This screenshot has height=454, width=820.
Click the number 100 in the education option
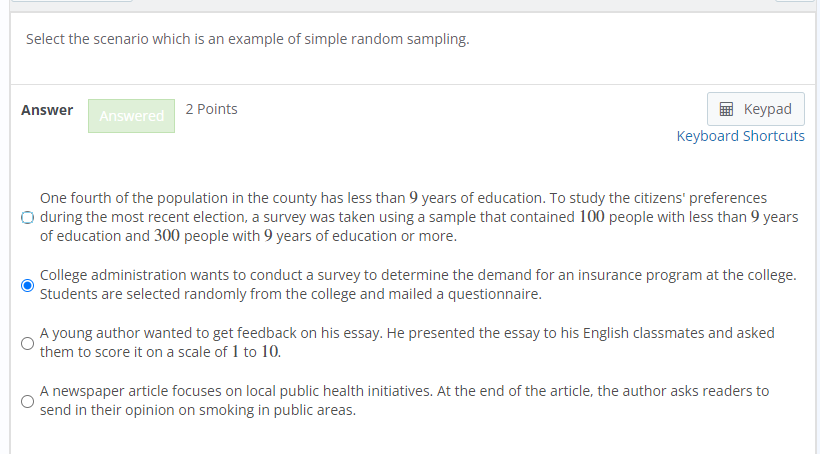pos(592,217)
